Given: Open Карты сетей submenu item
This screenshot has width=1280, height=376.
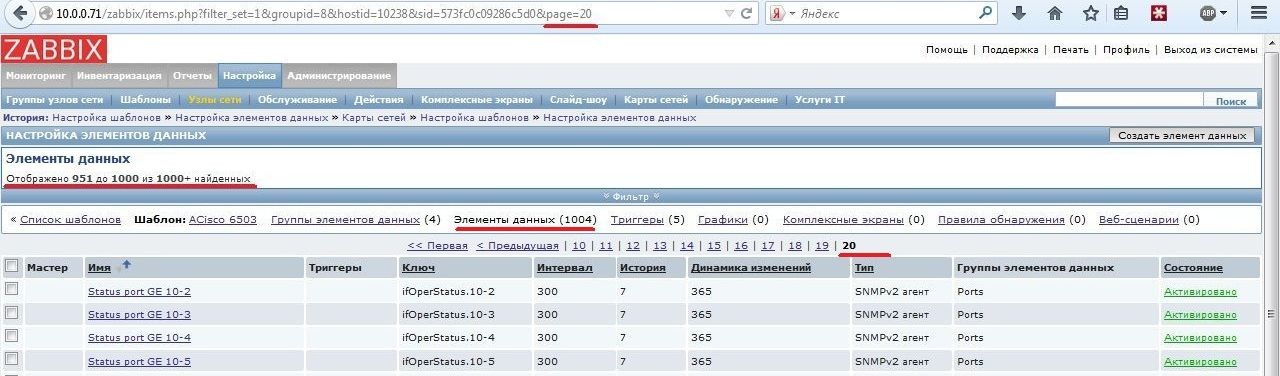Looking at the screenshot, I should tap(656, 100).
